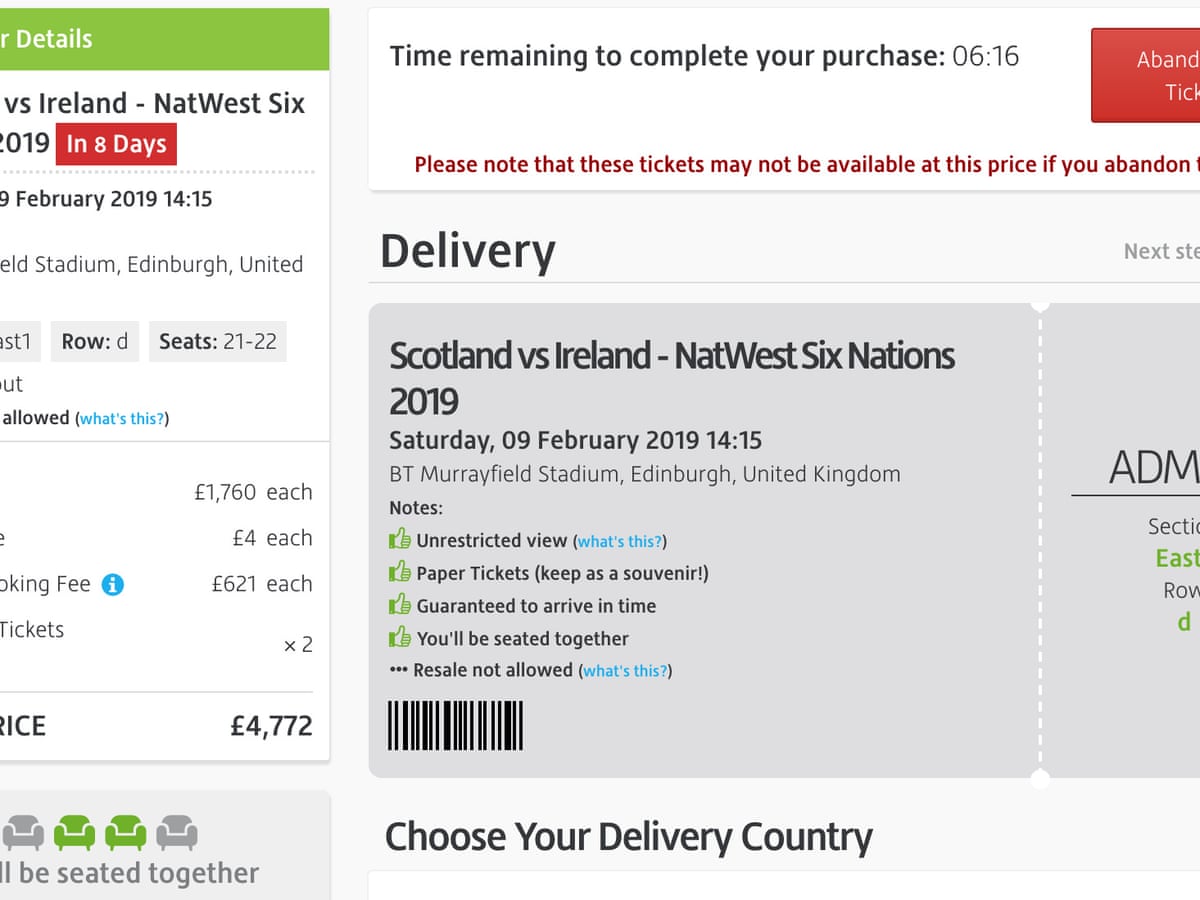Click the Seats: 21-22 tag
This screenshot has height=900, width=1200.
pos(218,341)
